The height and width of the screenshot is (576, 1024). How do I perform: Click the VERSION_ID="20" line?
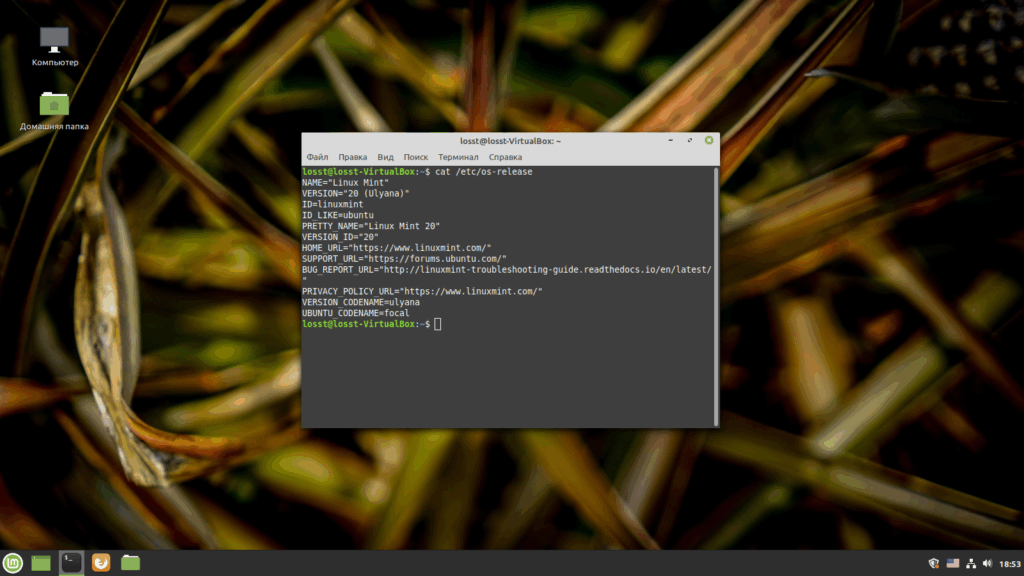340,237
